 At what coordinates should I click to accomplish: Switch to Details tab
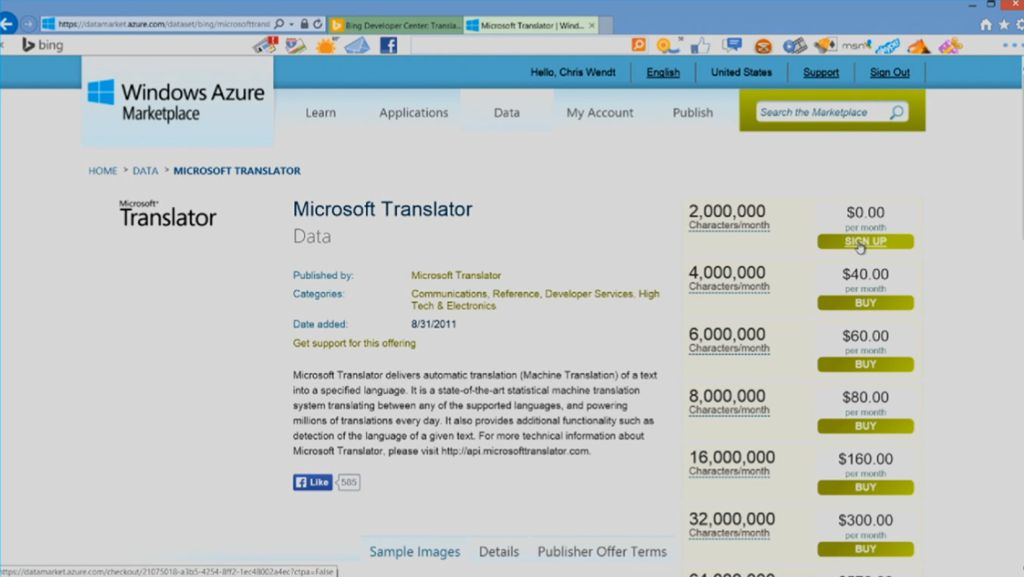click(499, 552)
